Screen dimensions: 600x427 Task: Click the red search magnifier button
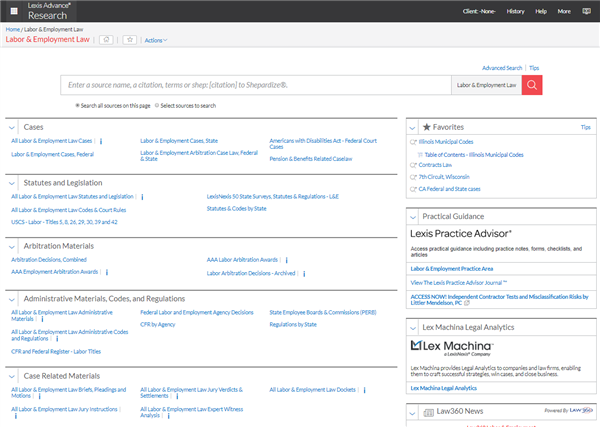[532, 85]
